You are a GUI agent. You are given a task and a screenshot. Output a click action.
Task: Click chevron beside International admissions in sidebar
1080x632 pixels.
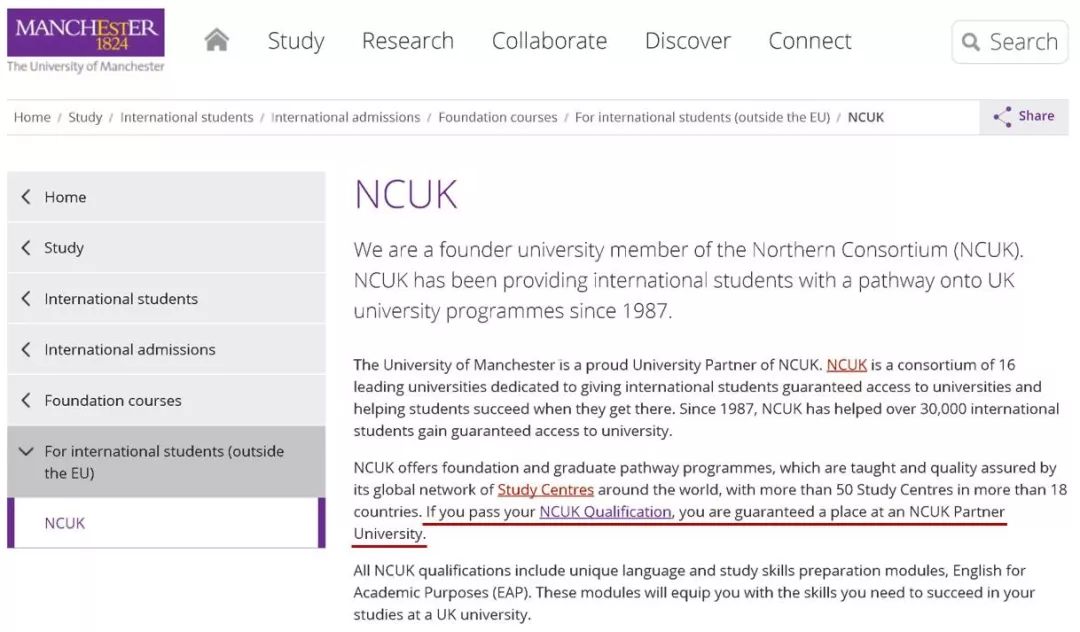click(26, 350)
